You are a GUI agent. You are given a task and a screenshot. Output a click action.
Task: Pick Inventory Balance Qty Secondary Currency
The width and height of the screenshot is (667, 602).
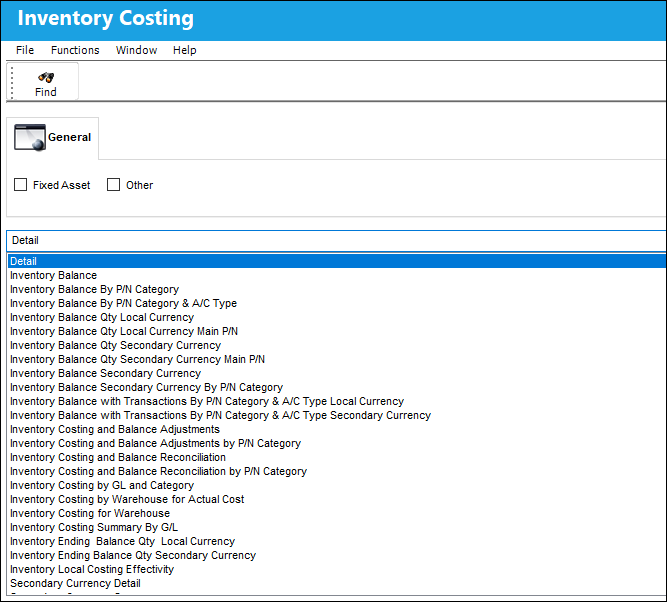pyautogui.click(x=336, y=345)
